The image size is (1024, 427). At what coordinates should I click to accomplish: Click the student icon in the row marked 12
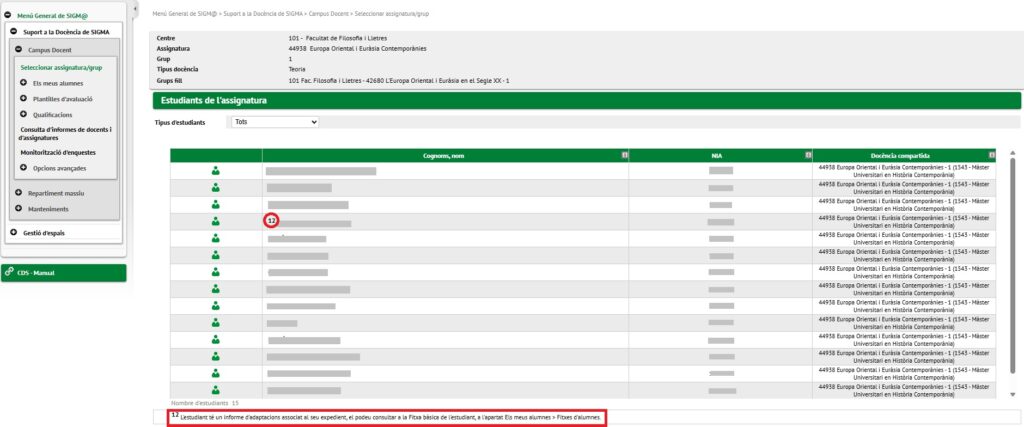(x=216, y=221)
